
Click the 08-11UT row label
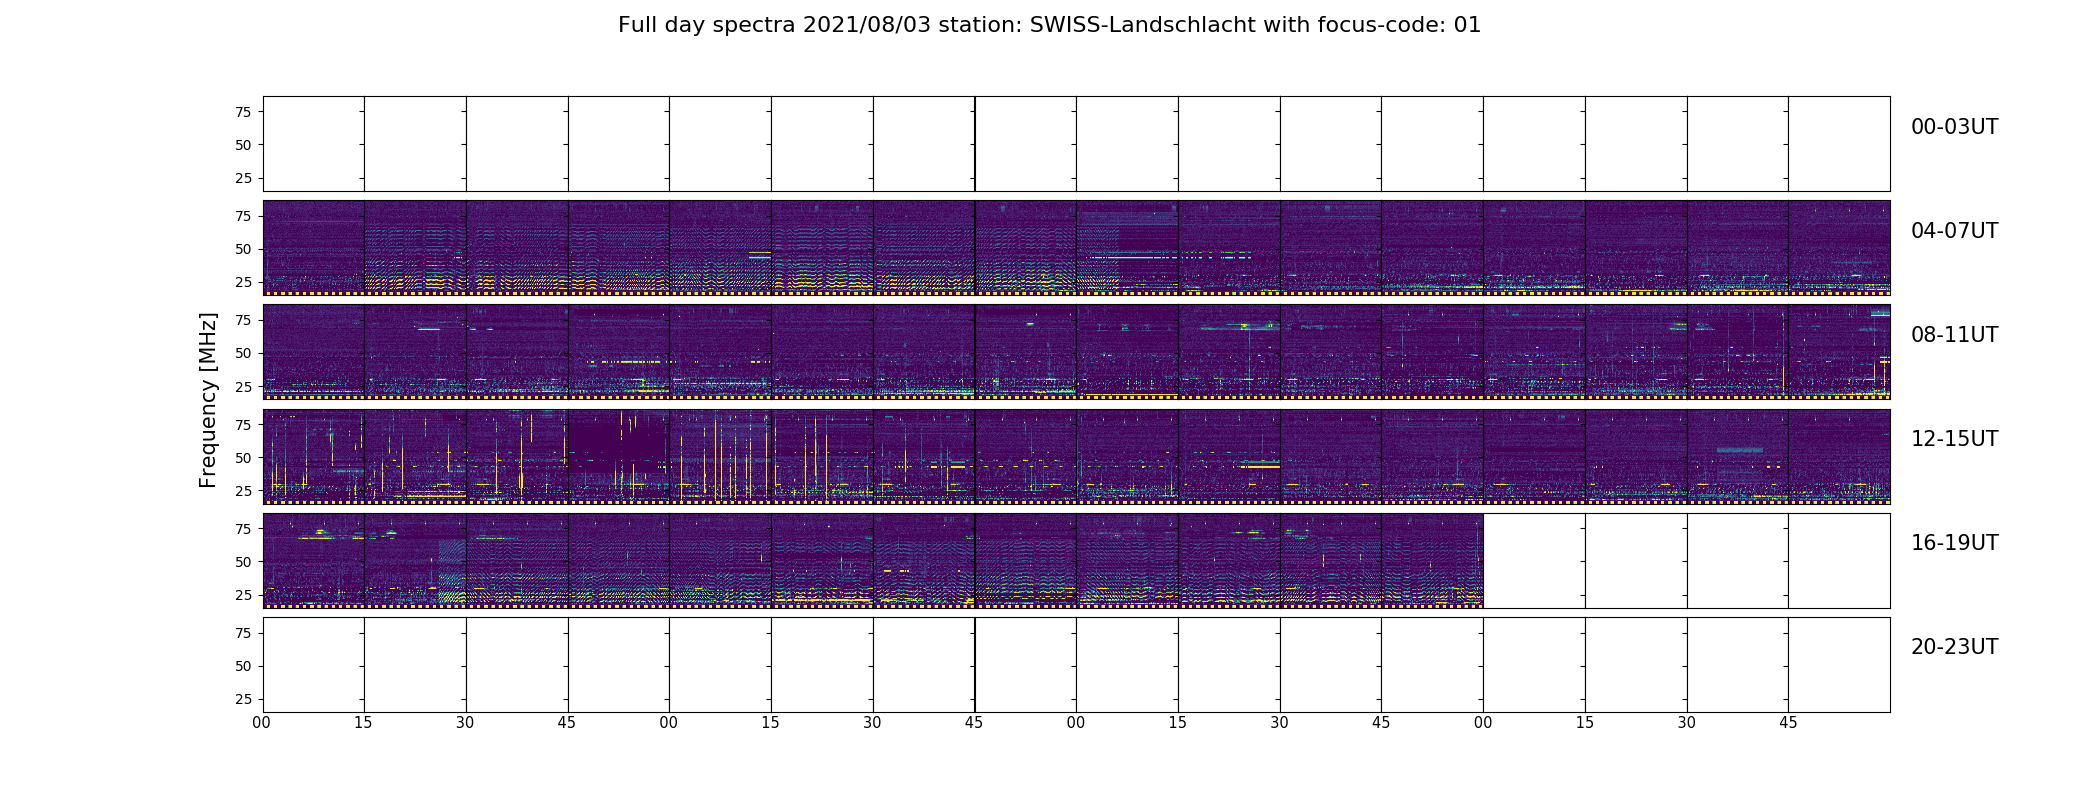(x=1954, y=335)
